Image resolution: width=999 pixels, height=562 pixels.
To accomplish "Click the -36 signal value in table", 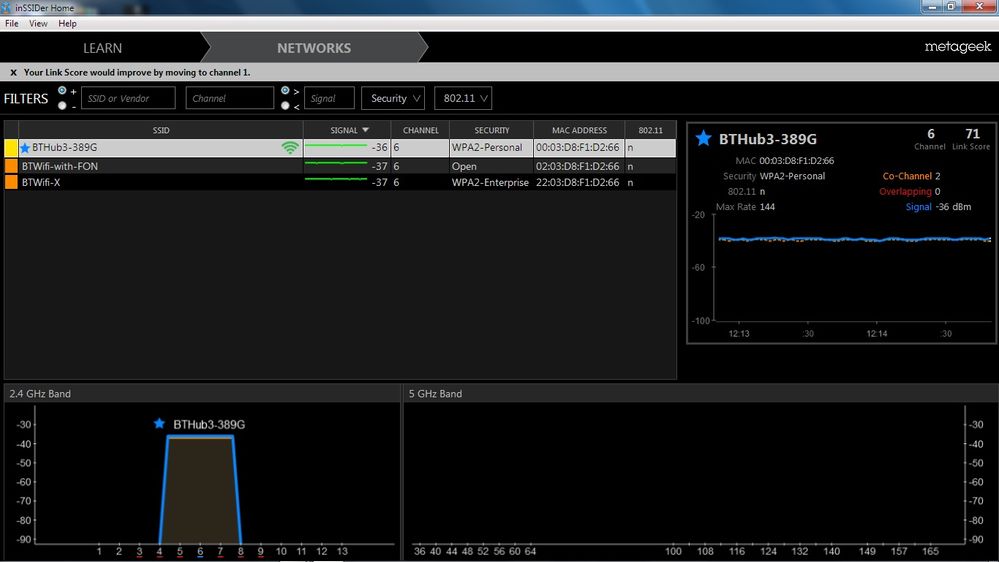I will click(x=380, y=147).
